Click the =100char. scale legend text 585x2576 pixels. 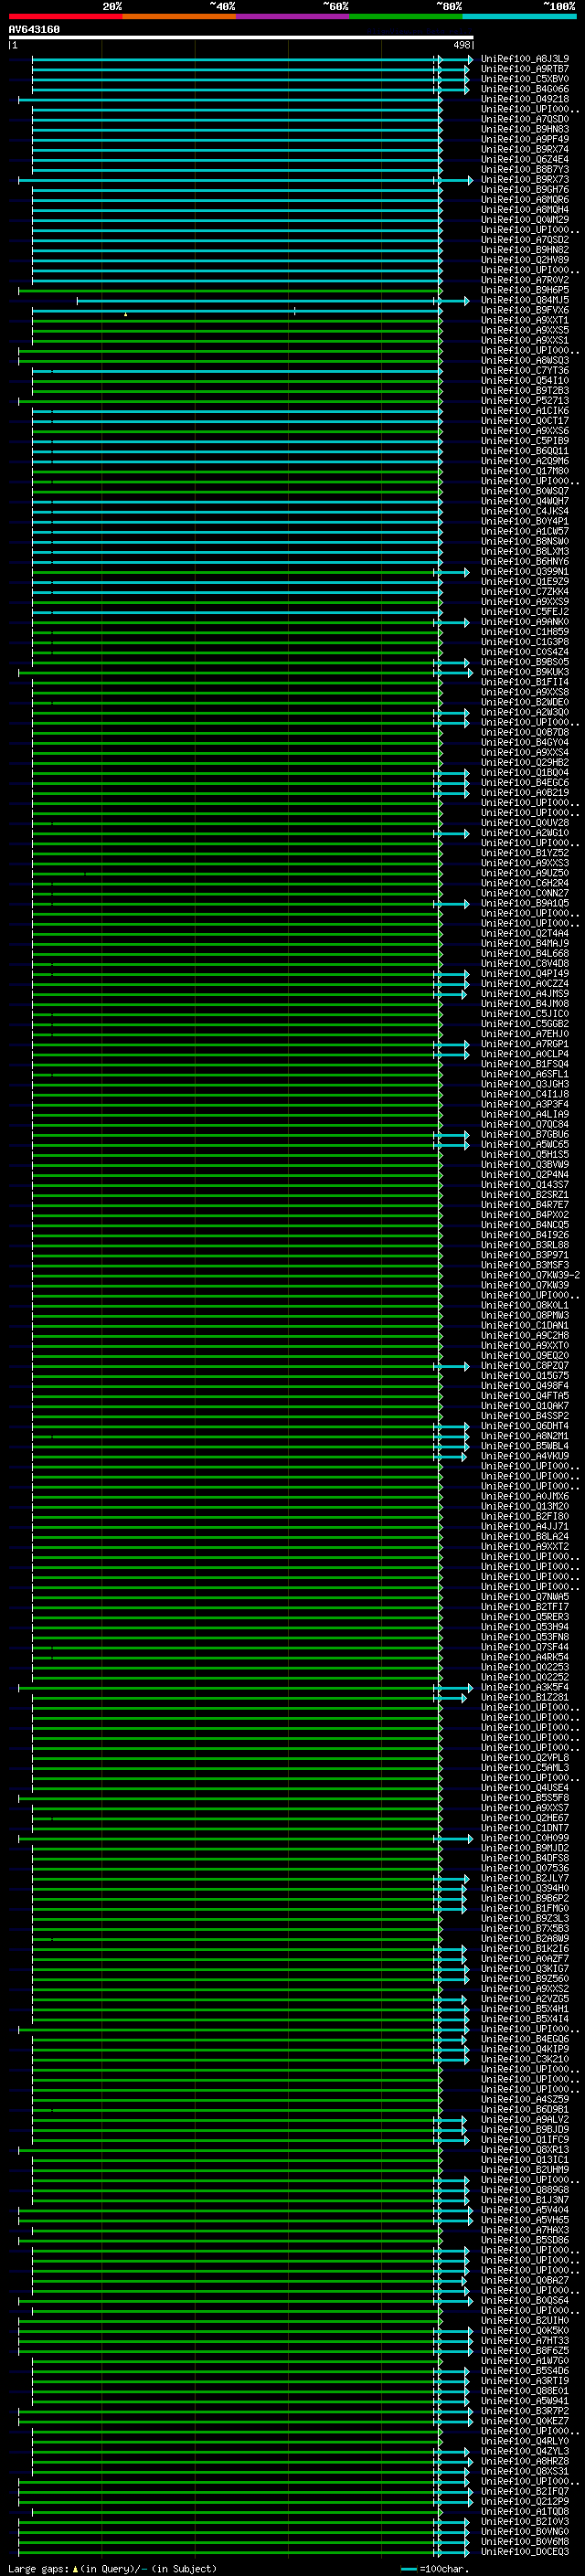point(443,2569)
